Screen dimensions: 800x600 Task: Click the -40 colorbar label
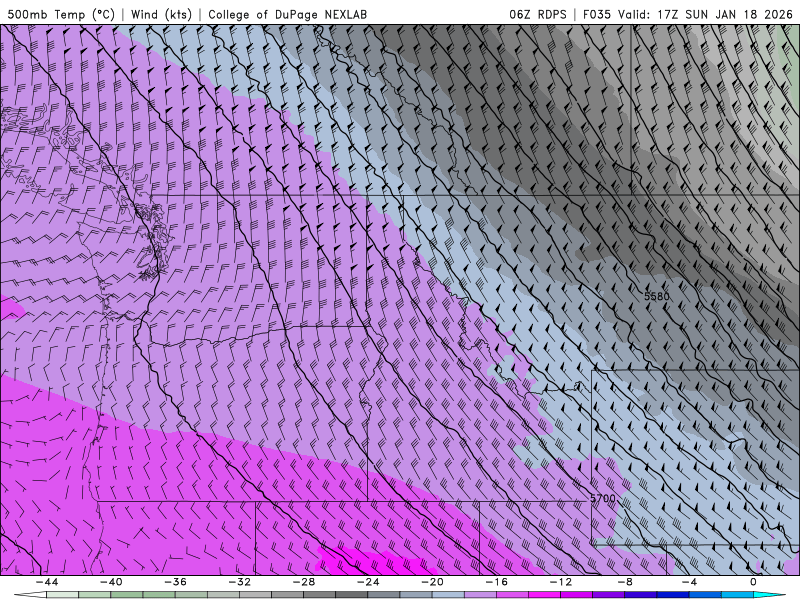111,582
